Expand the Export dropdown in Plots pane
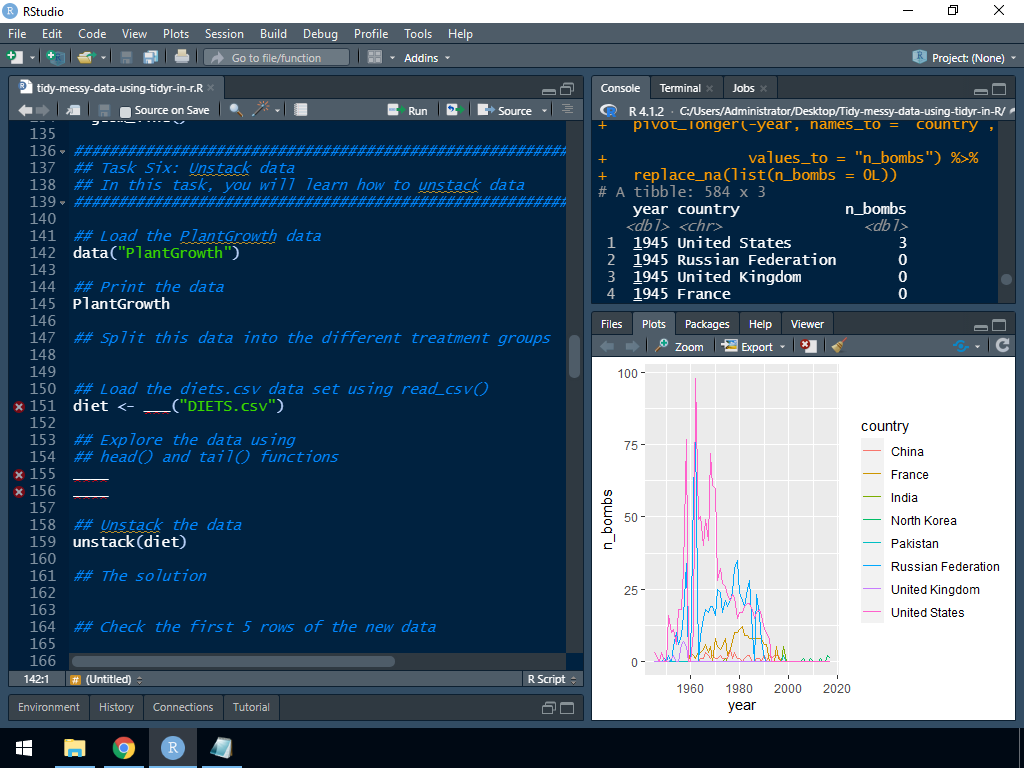The width and height of the screenshot is (1024, 768). 755,346
